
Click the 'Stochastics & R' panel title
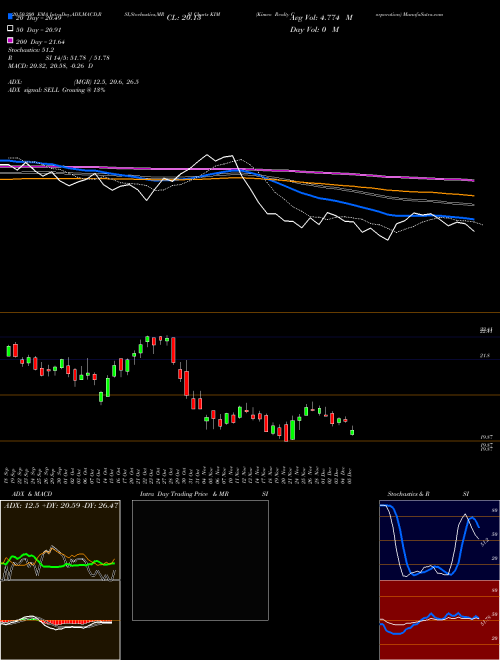coord(408,494)
